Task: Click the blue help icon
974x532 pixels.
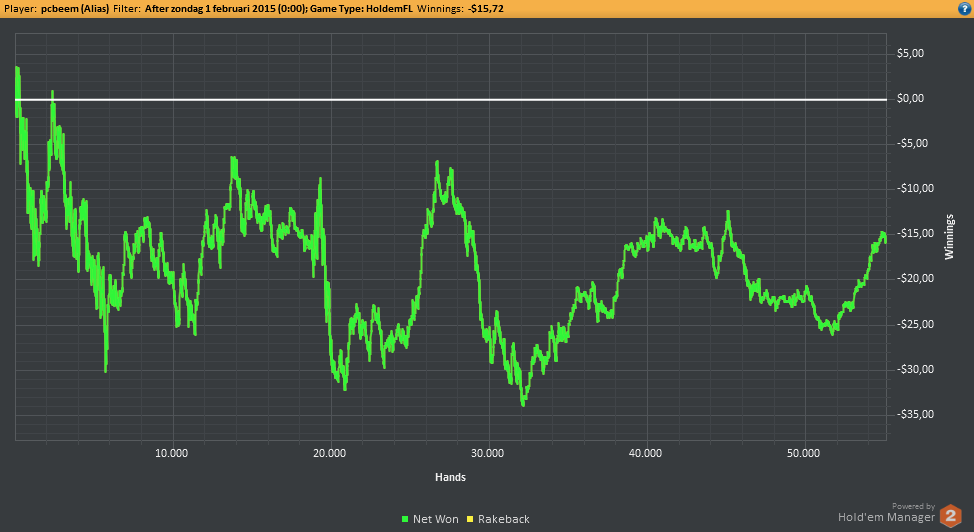Action: pos(964,9)
